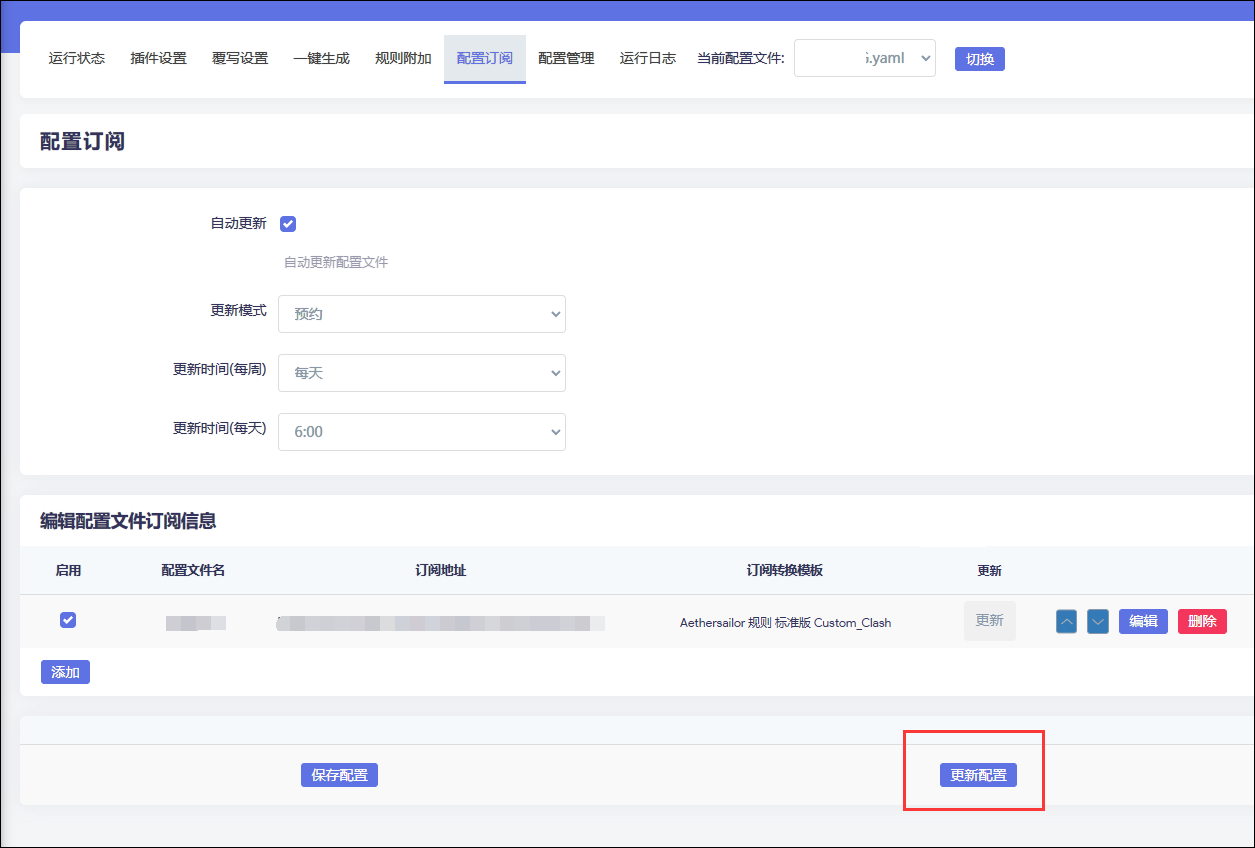The height and width of the screenshot is (848, 1255).
Task: Go to the 插件设置 settings tab
Action: pos(157,58)
